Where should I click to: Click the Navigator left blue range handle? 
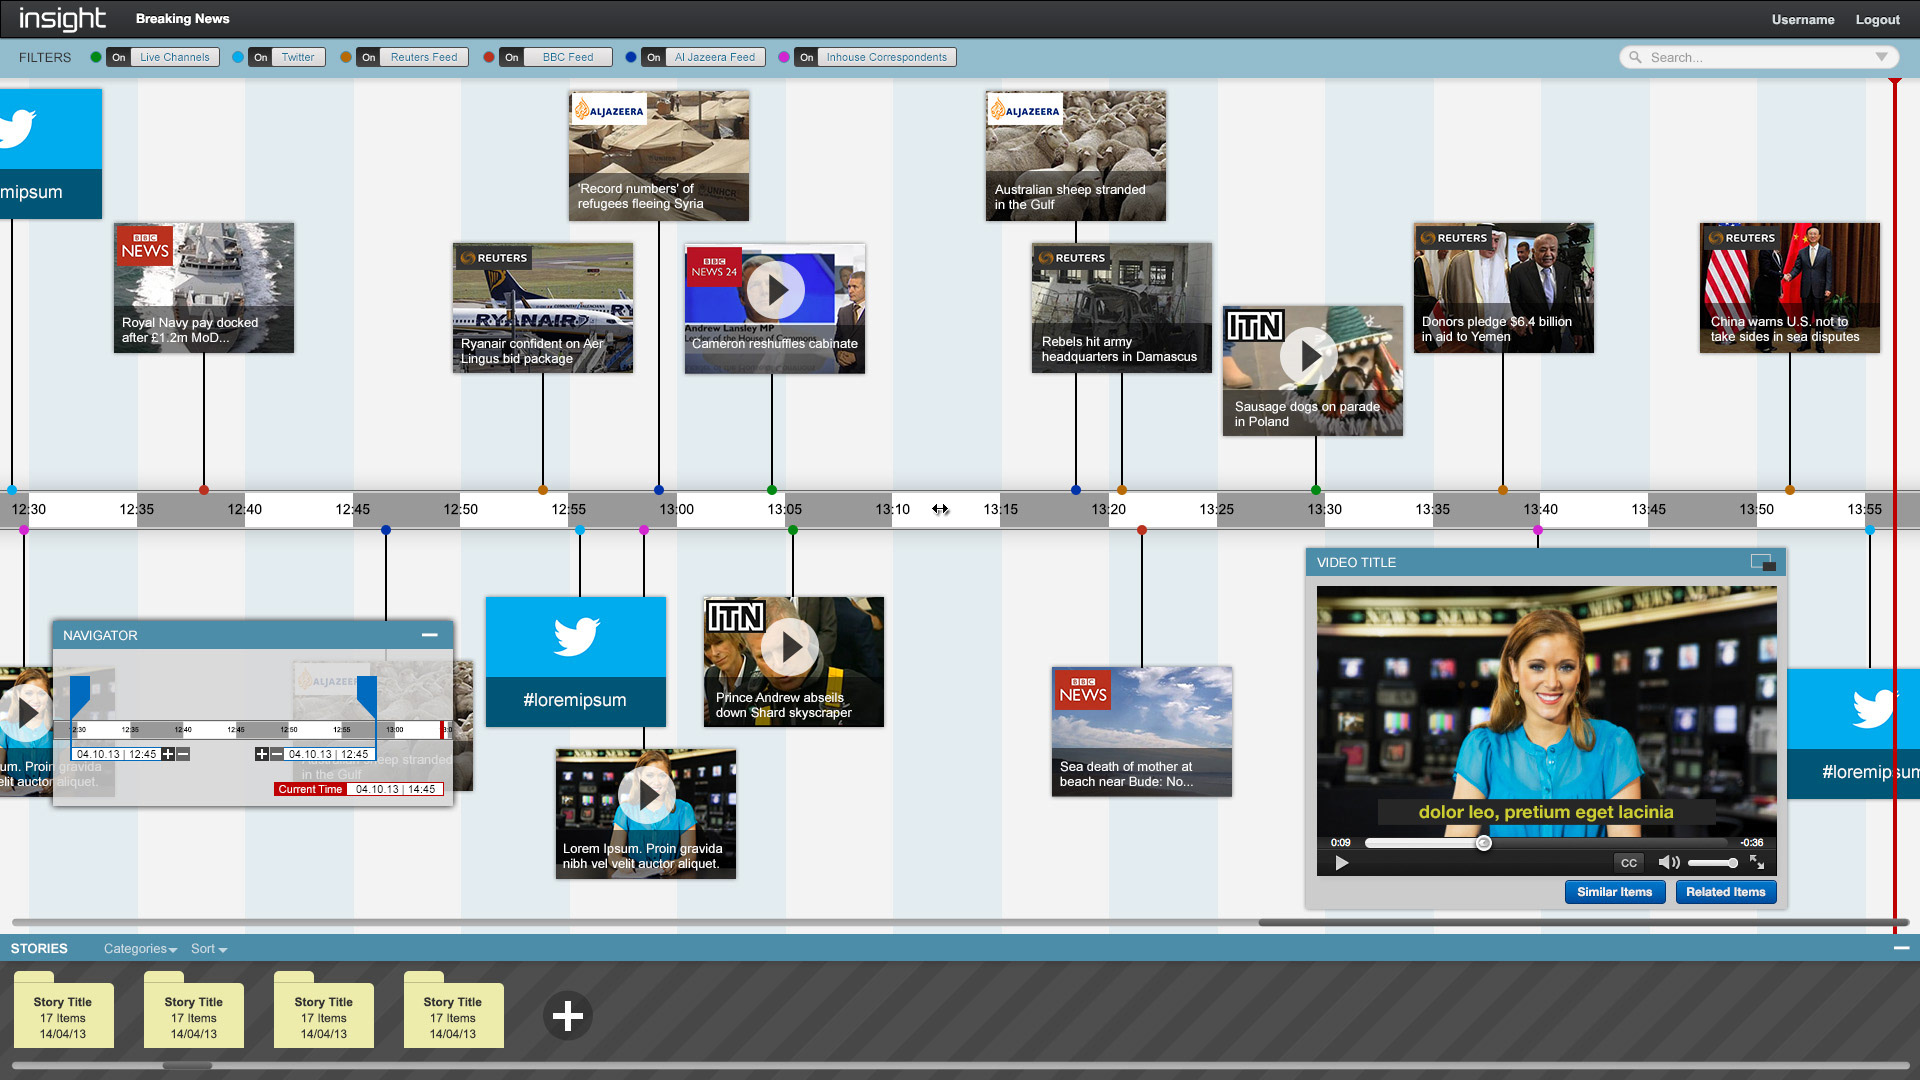pyautogui.click(x=80, y=695)
